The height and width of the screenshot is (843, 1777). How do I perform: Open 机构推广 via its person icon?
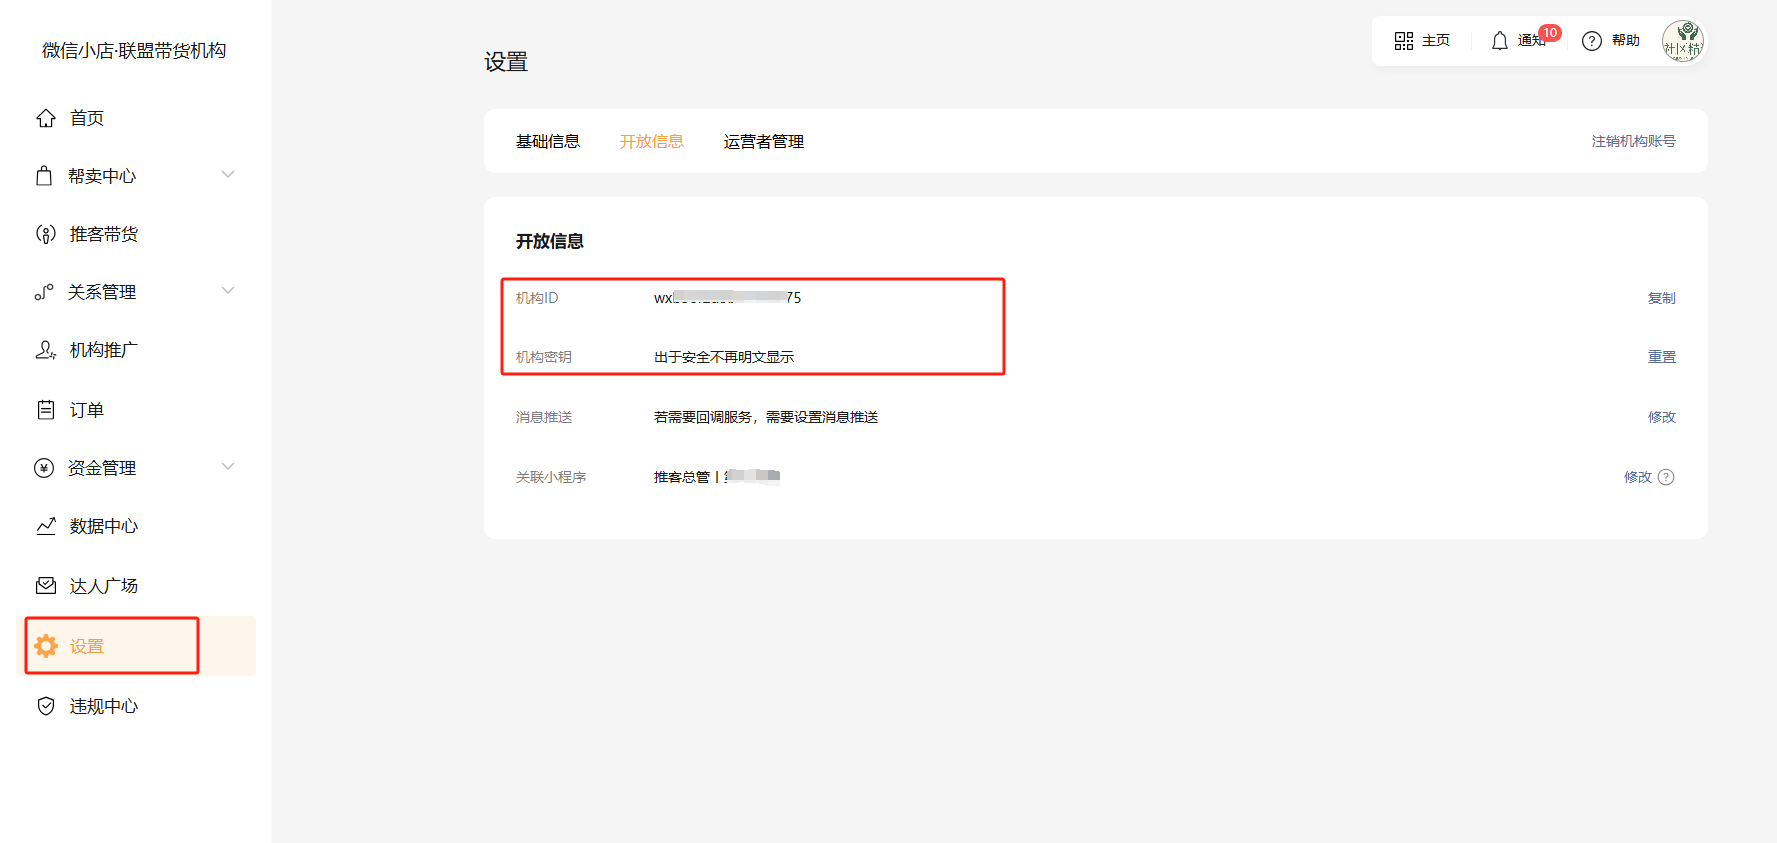(x=46, y=350)
